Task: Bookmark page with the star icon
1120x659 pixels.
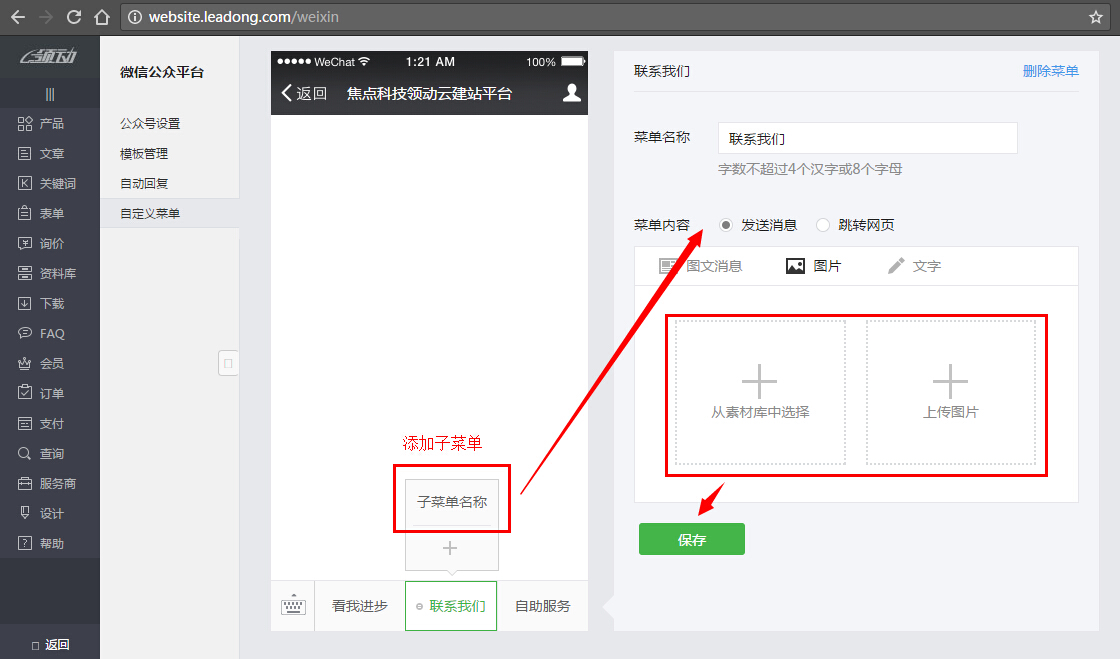Action: pyautogui.click(x=1096, y=17)
